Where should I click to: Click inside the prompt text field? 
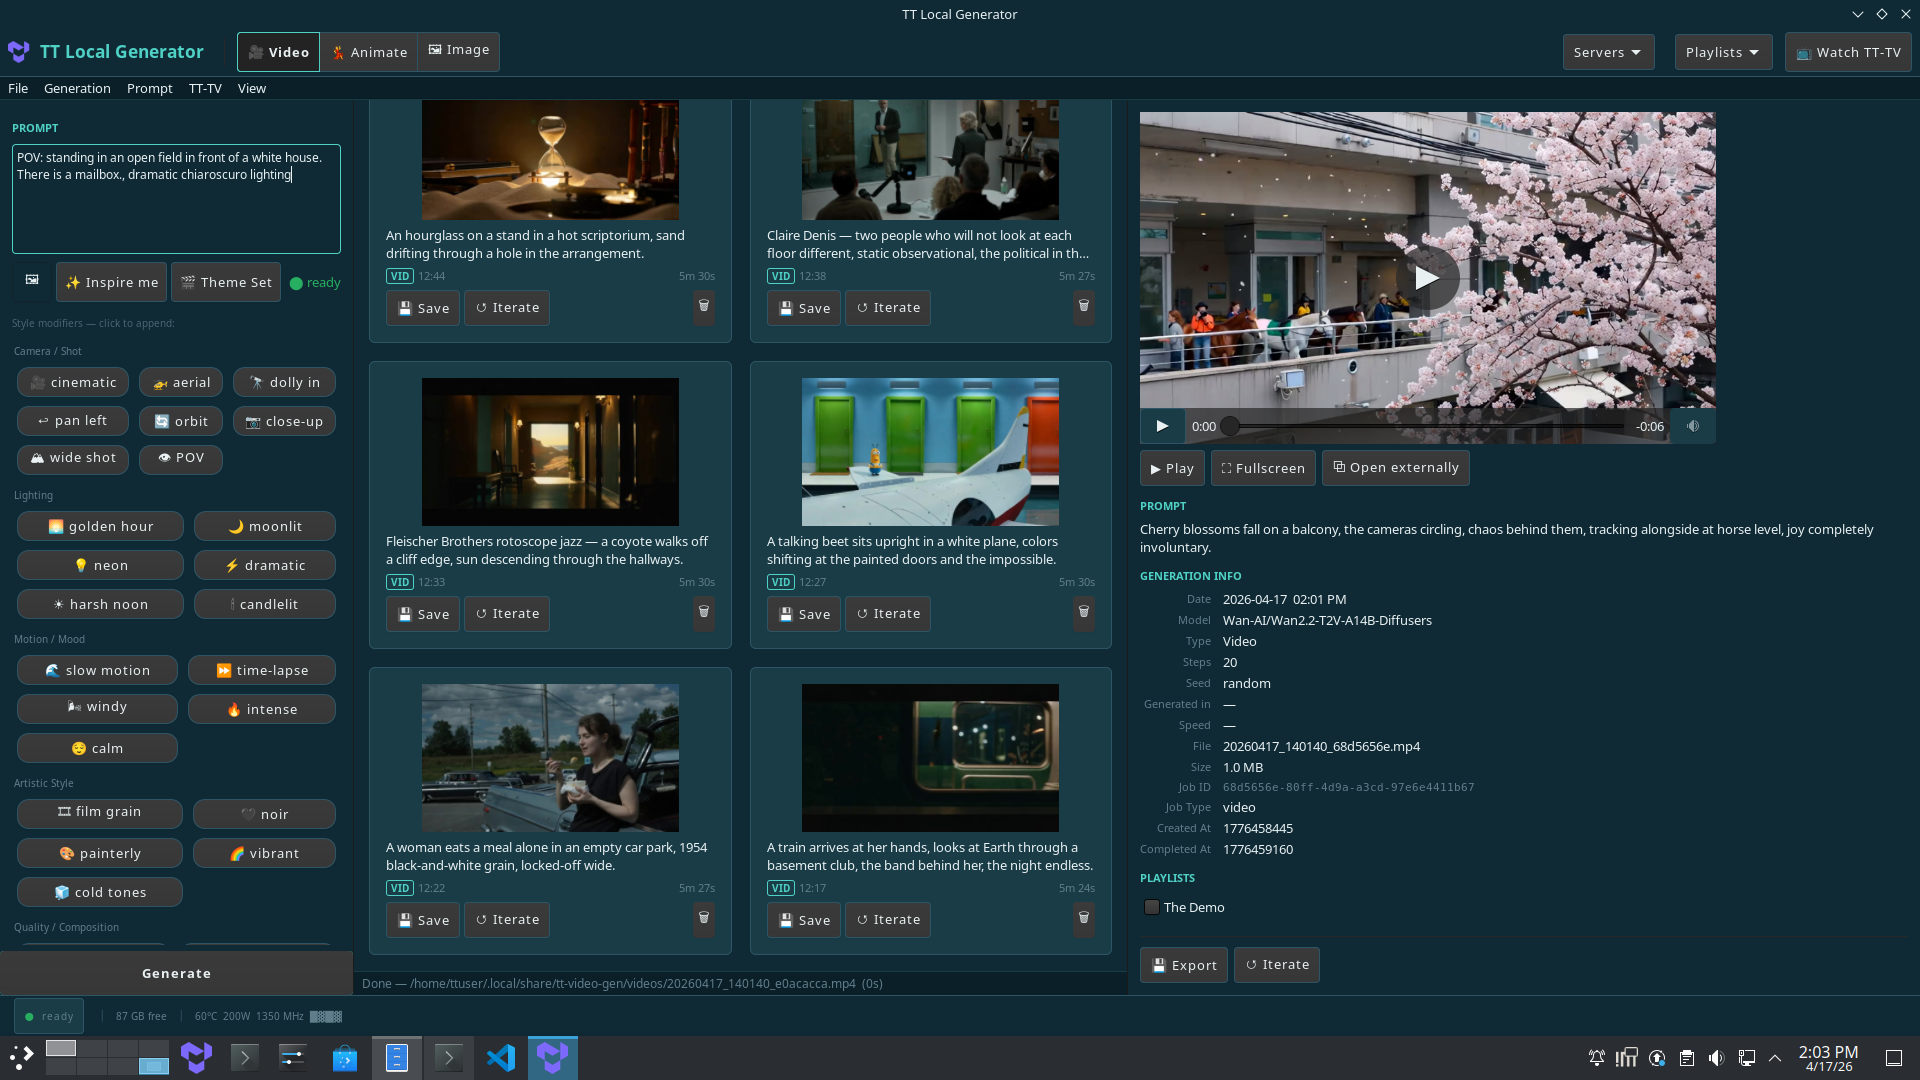(176, 198)
